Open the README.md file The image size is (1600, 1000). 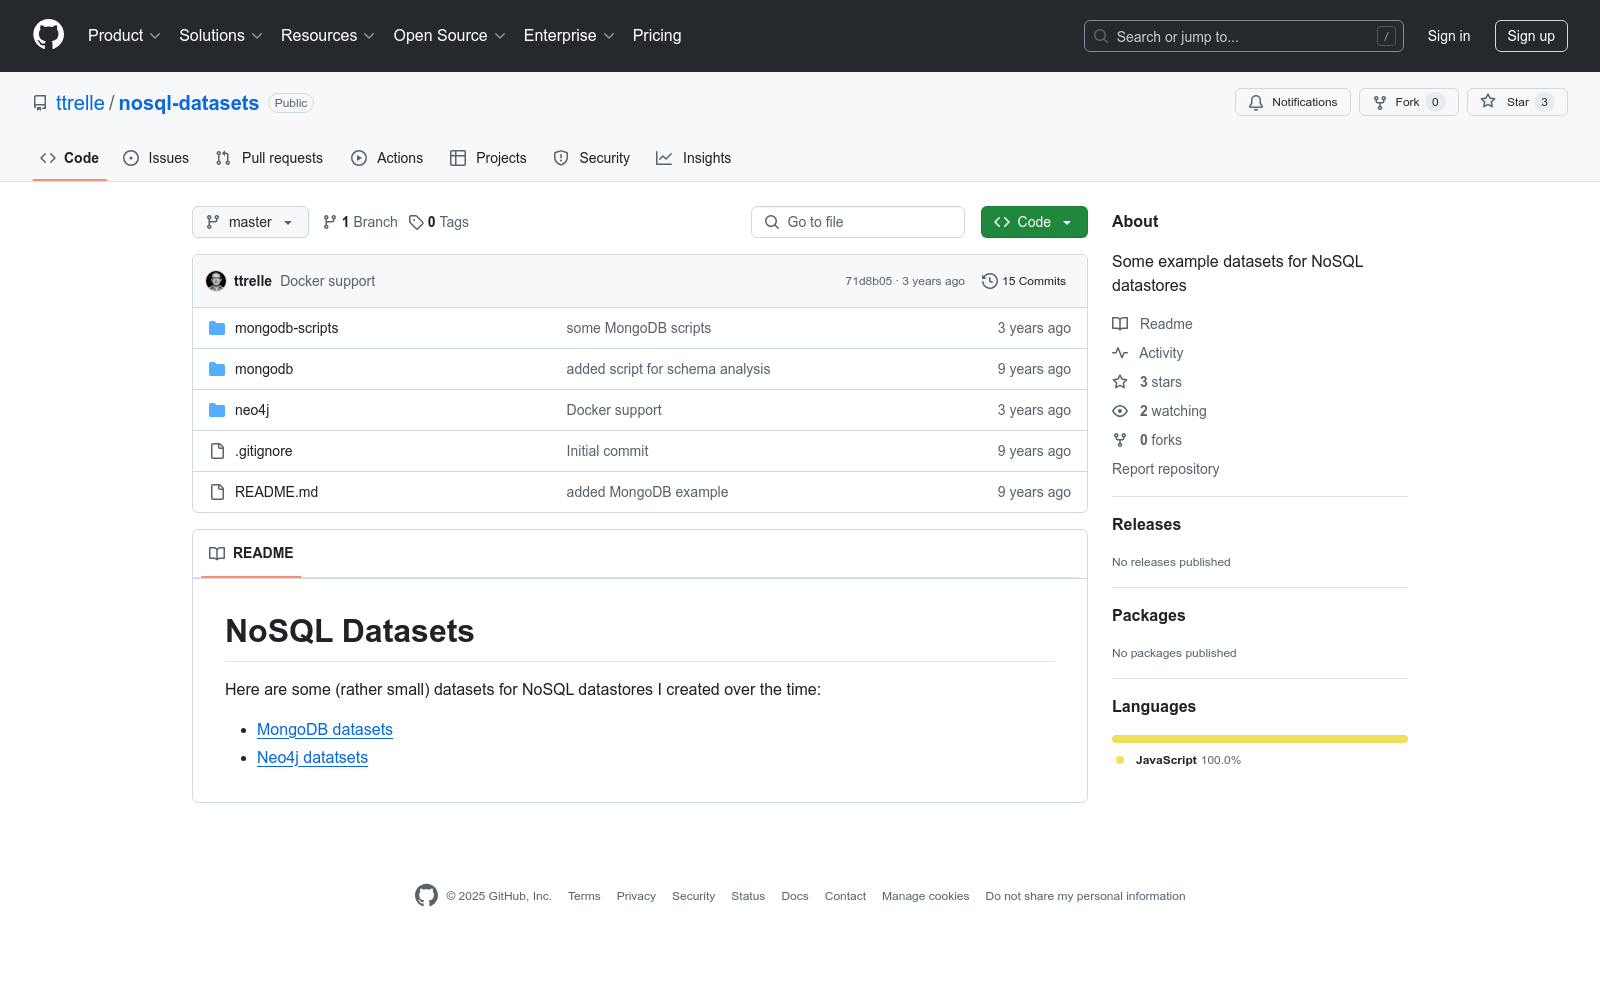coord(276,492)
